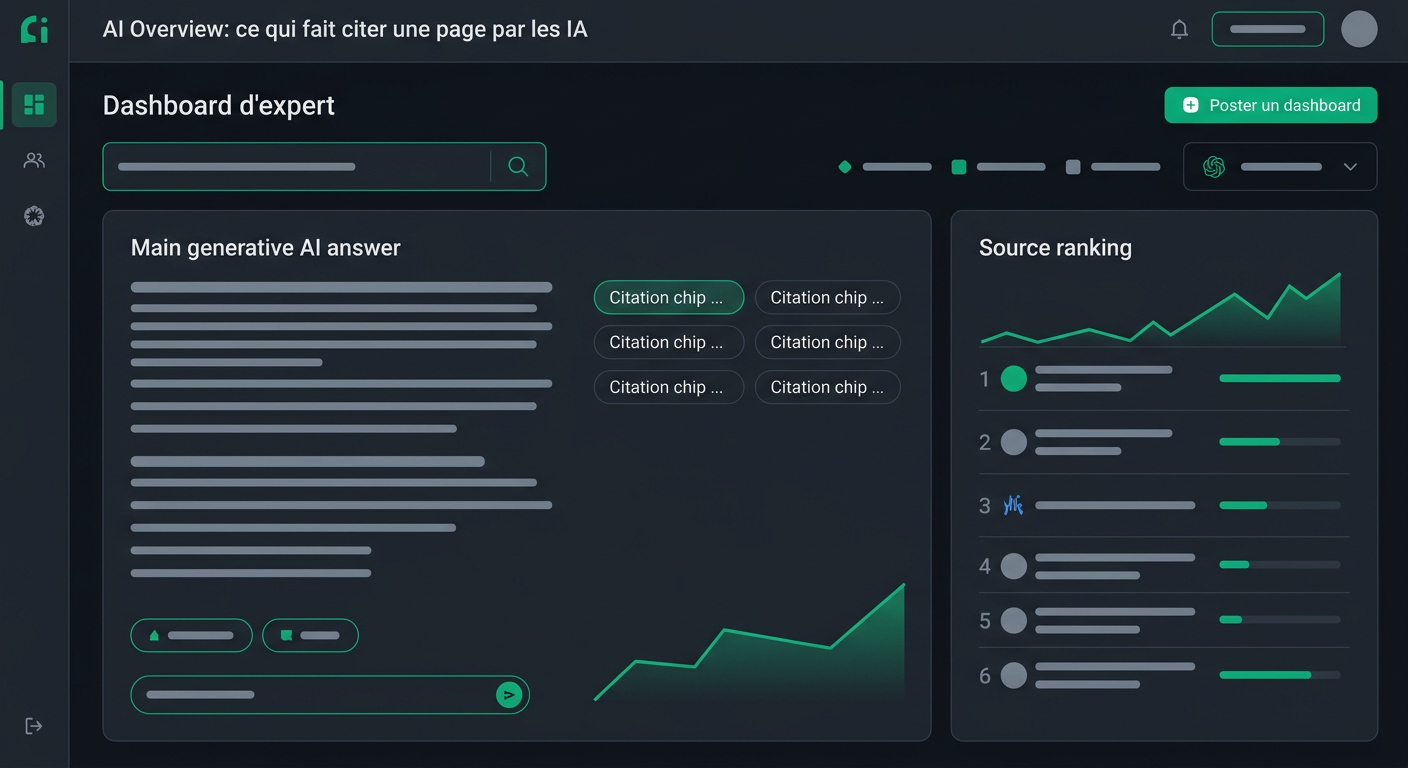The height and width of the screenshot is (768, 1408).
Task: Open notifications with the bell icon
Action: pos(1180,30)
